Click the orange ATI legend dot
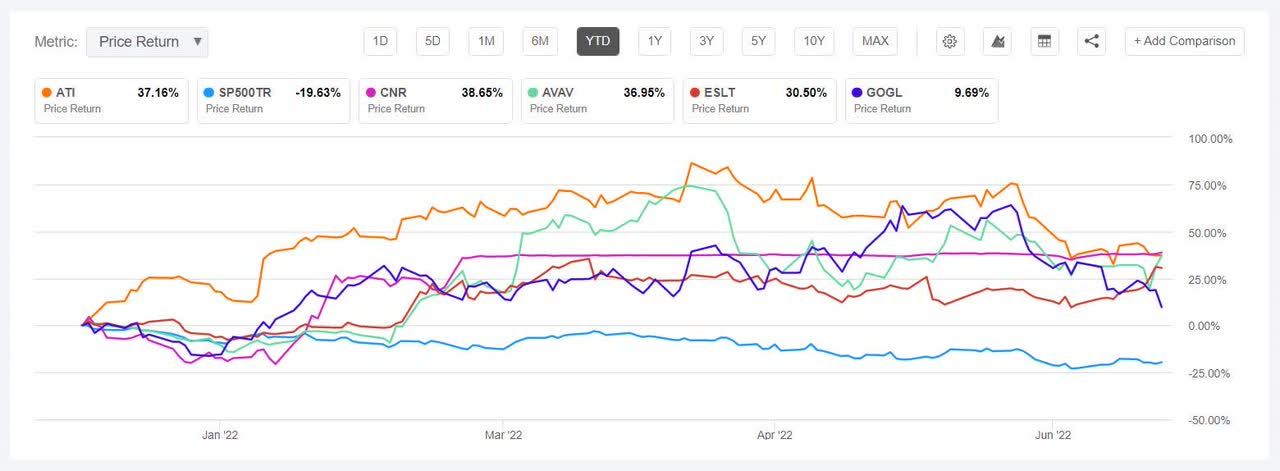1280x471 pixels. coord(47,93)
